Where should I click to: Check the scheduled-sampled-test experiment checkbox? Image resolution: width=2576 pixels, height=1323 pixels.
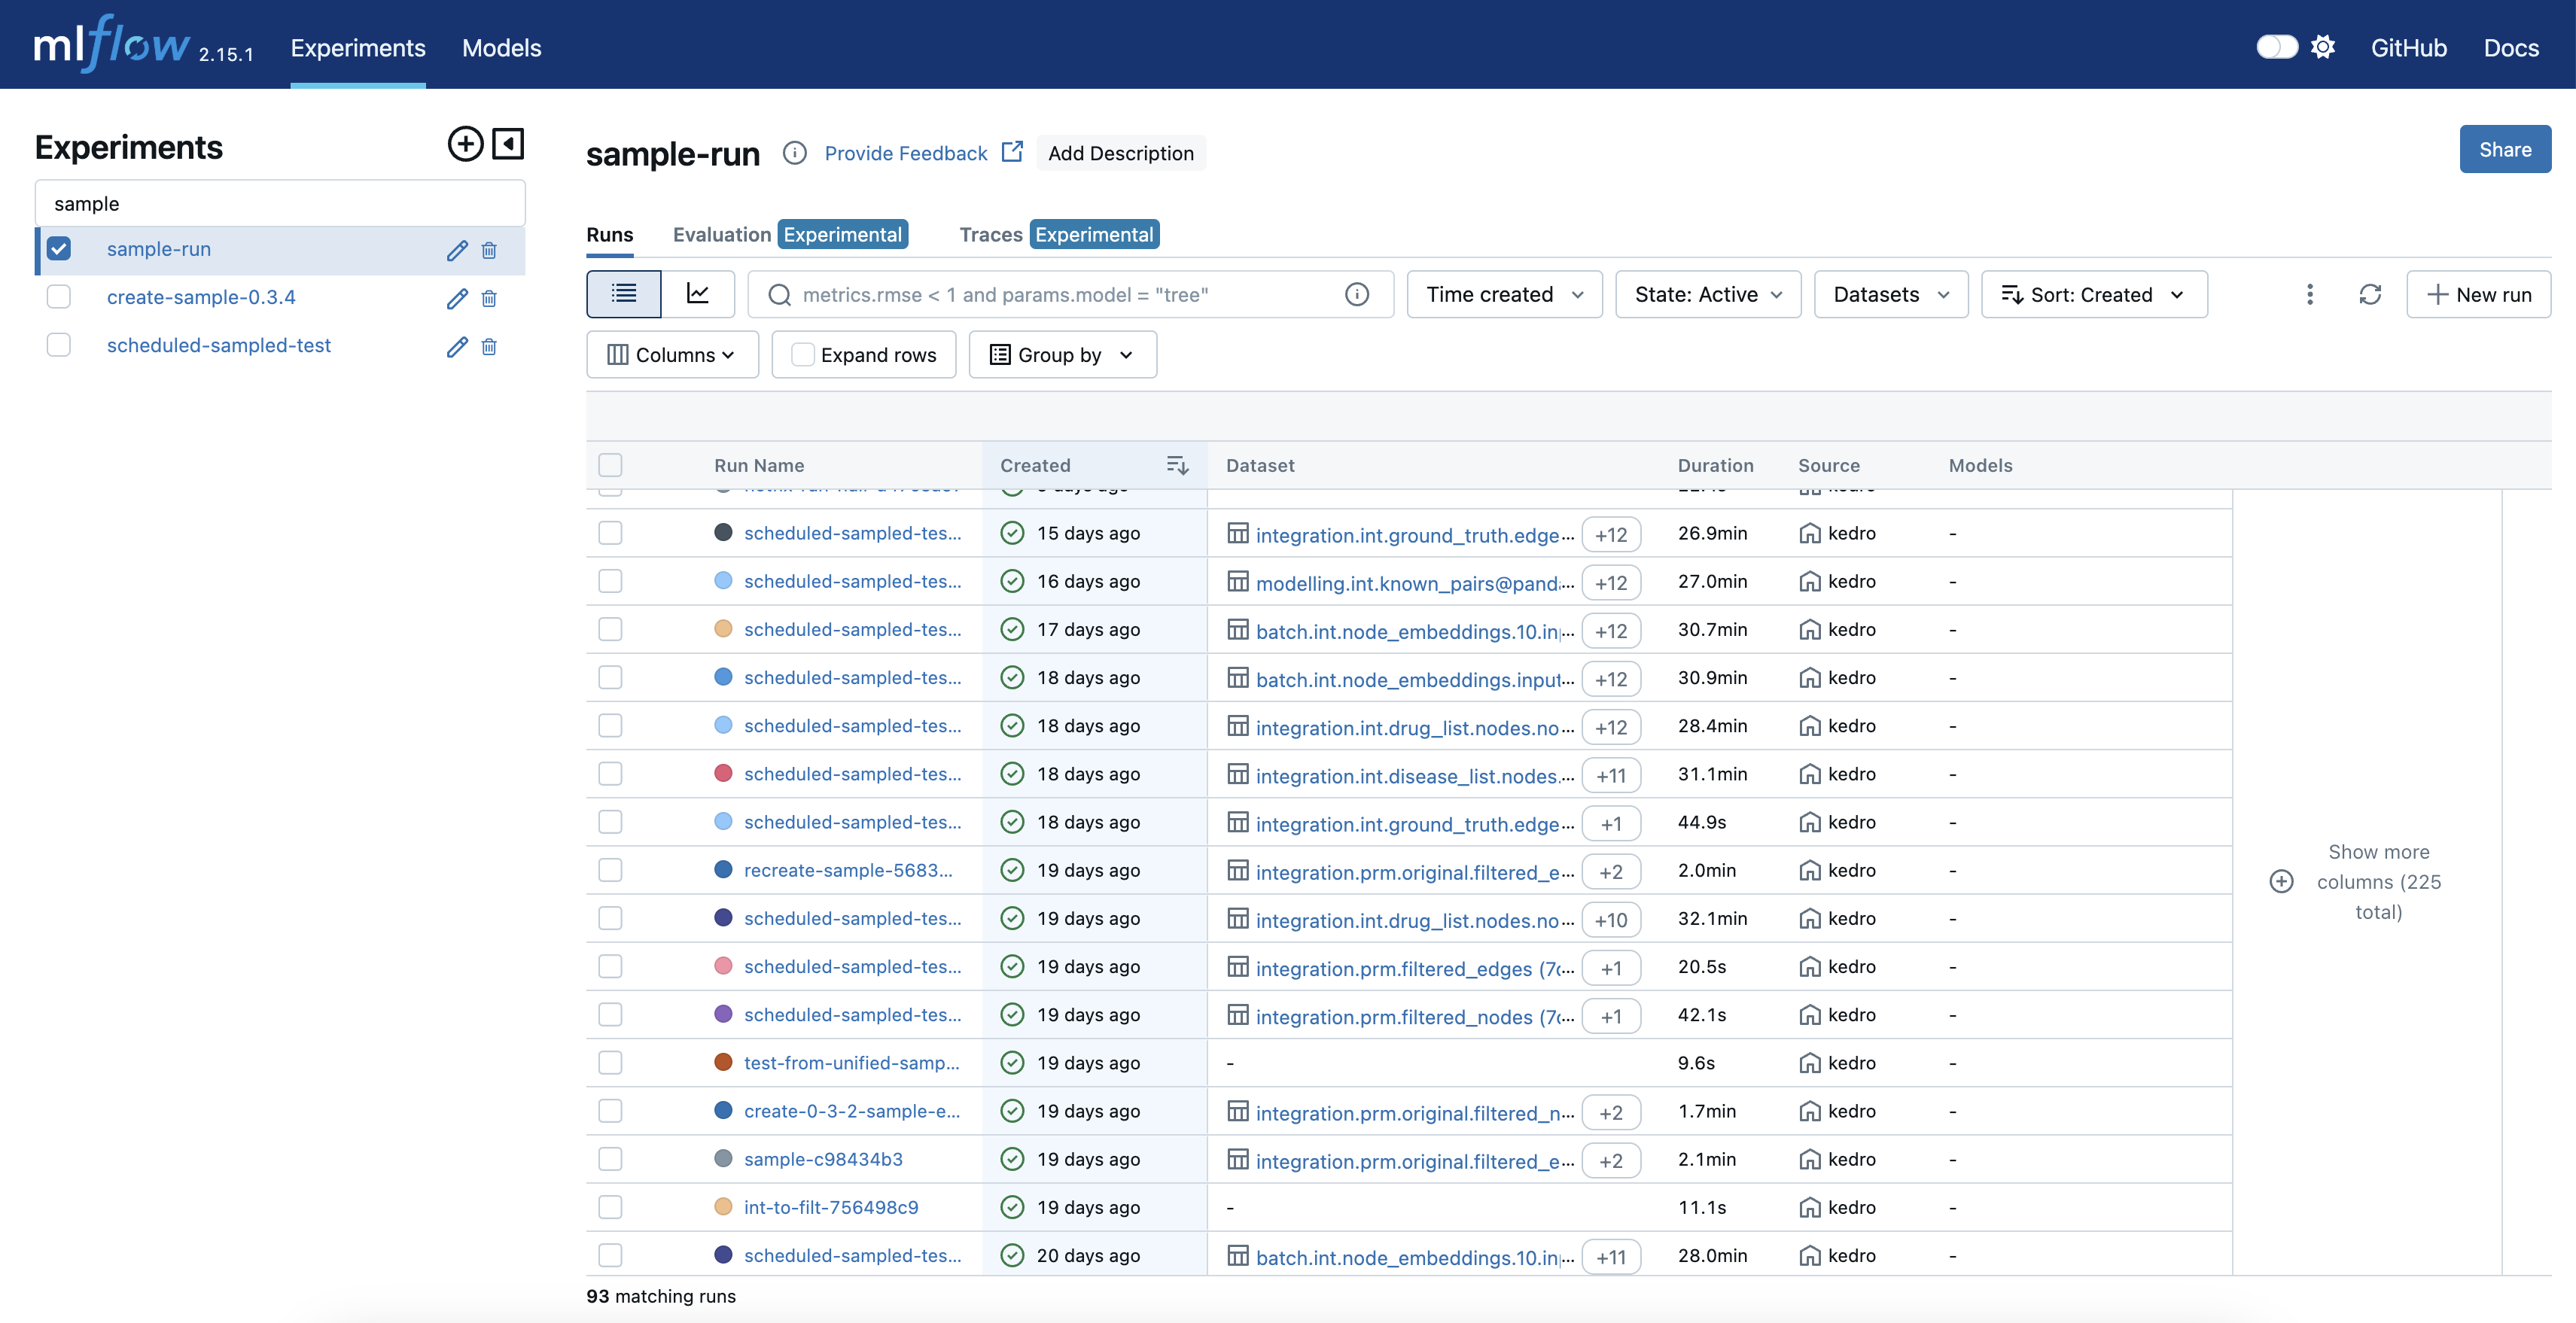(x=59, y=345)
